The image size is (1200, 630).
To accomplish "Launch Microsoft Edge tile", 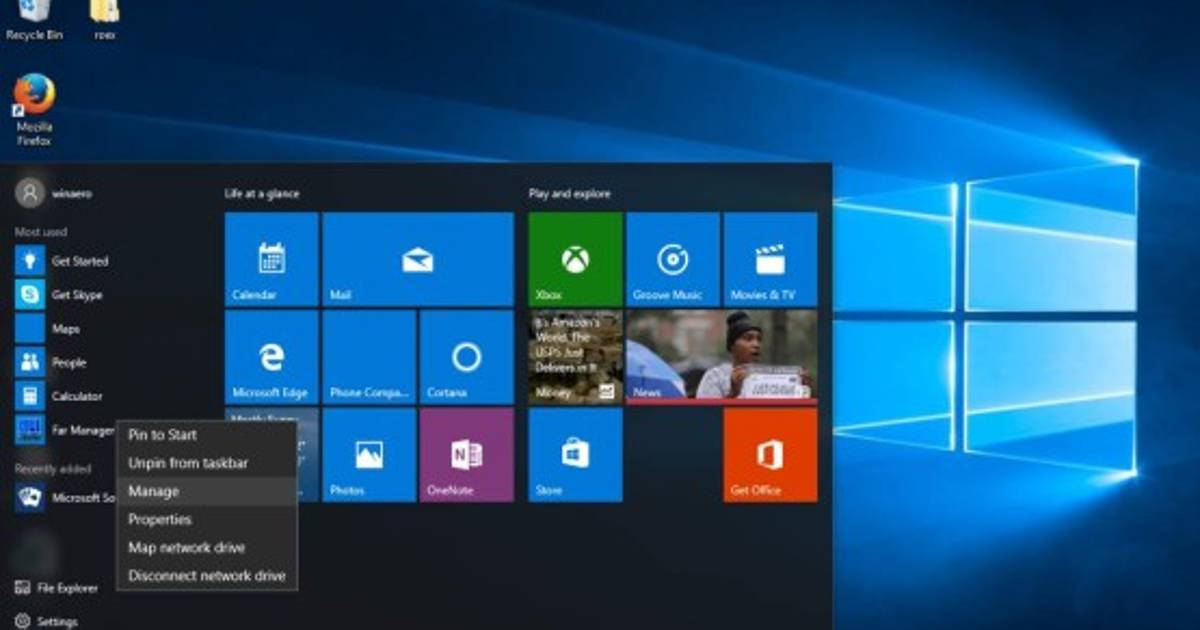I will [271, 357].
